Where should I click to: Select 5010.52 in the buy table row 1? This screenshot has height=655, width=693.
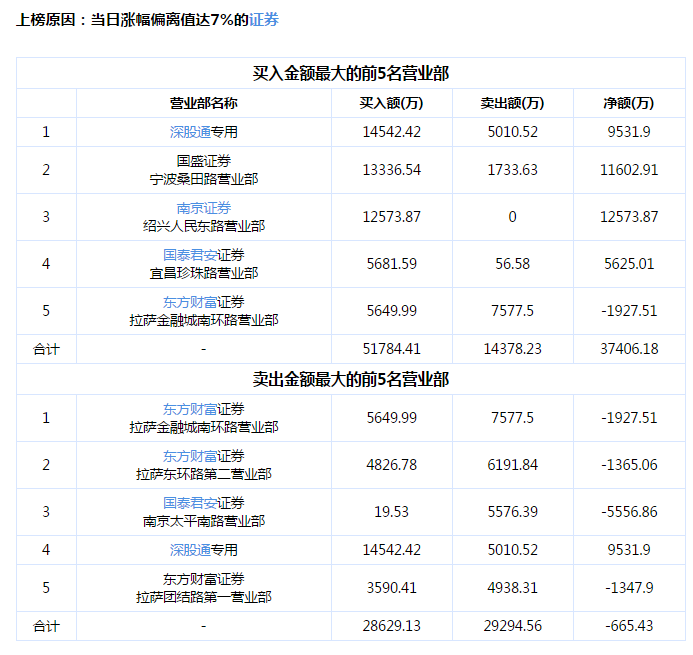(513, 132)
